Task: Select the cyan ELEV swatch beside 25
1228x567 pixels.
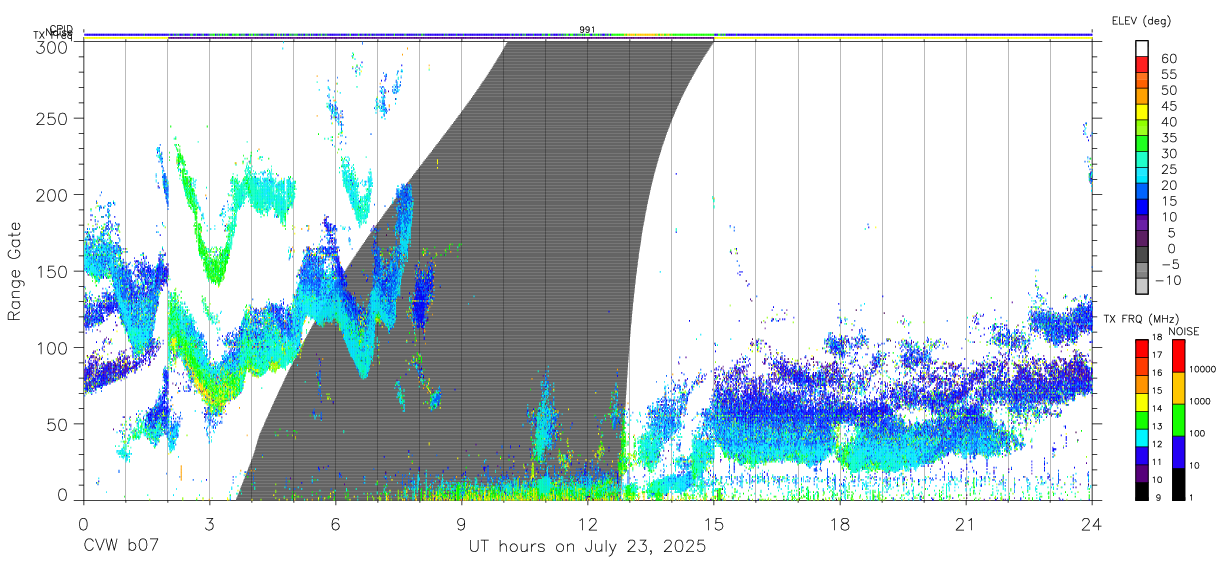Action: point(1142,175)
